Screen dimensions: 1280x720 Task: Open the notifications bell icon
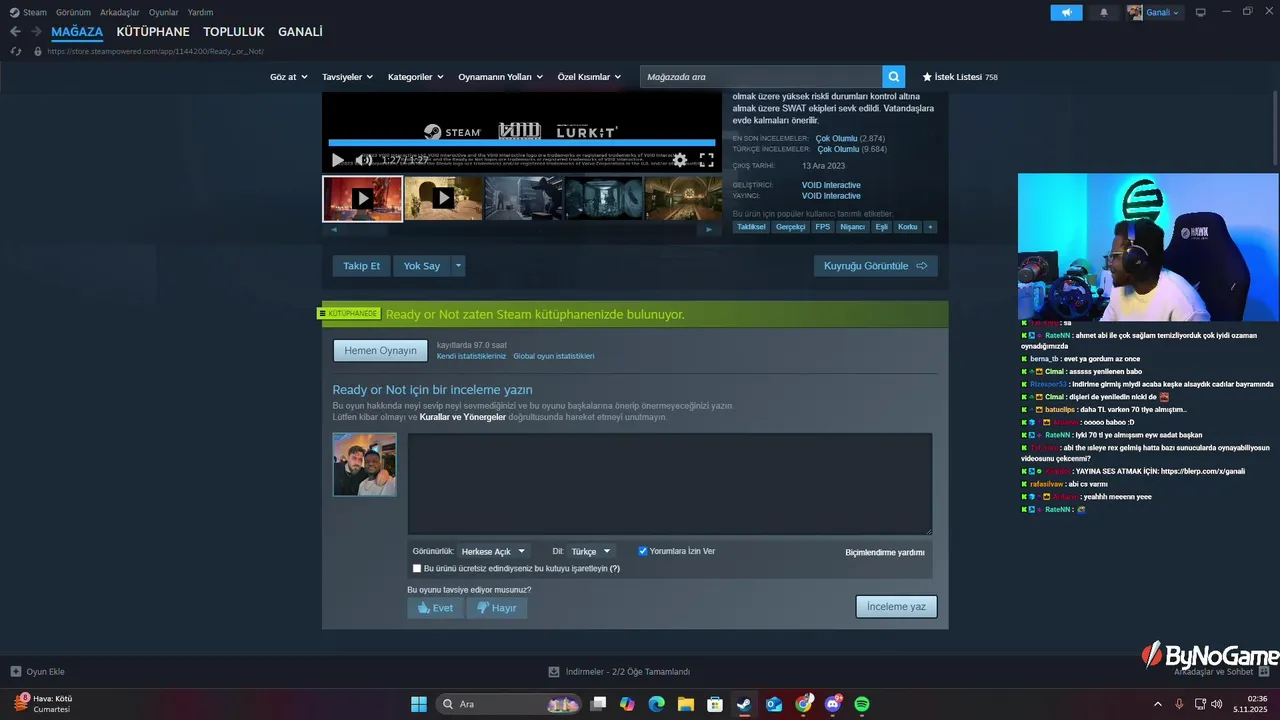(x=1104, y=12)
